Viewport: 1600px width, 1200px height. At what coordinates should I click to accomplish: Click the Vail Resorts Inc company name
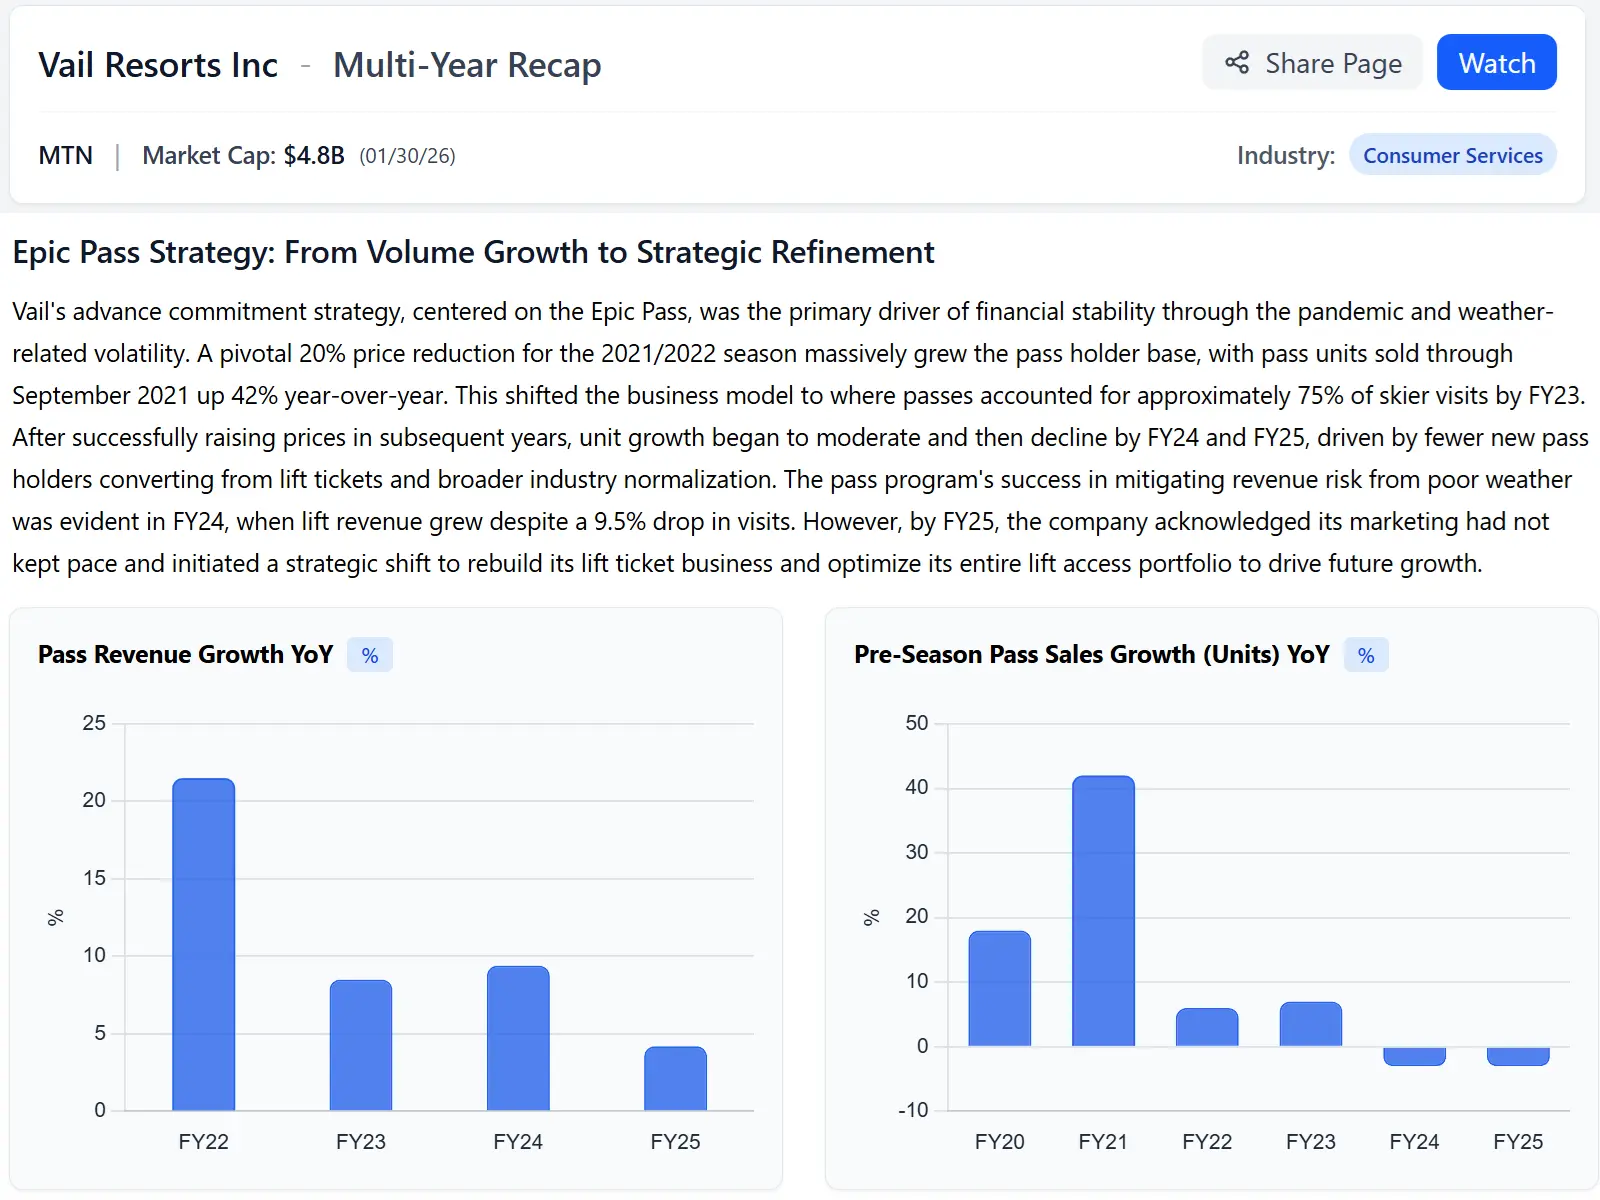[x=157, y=64]
